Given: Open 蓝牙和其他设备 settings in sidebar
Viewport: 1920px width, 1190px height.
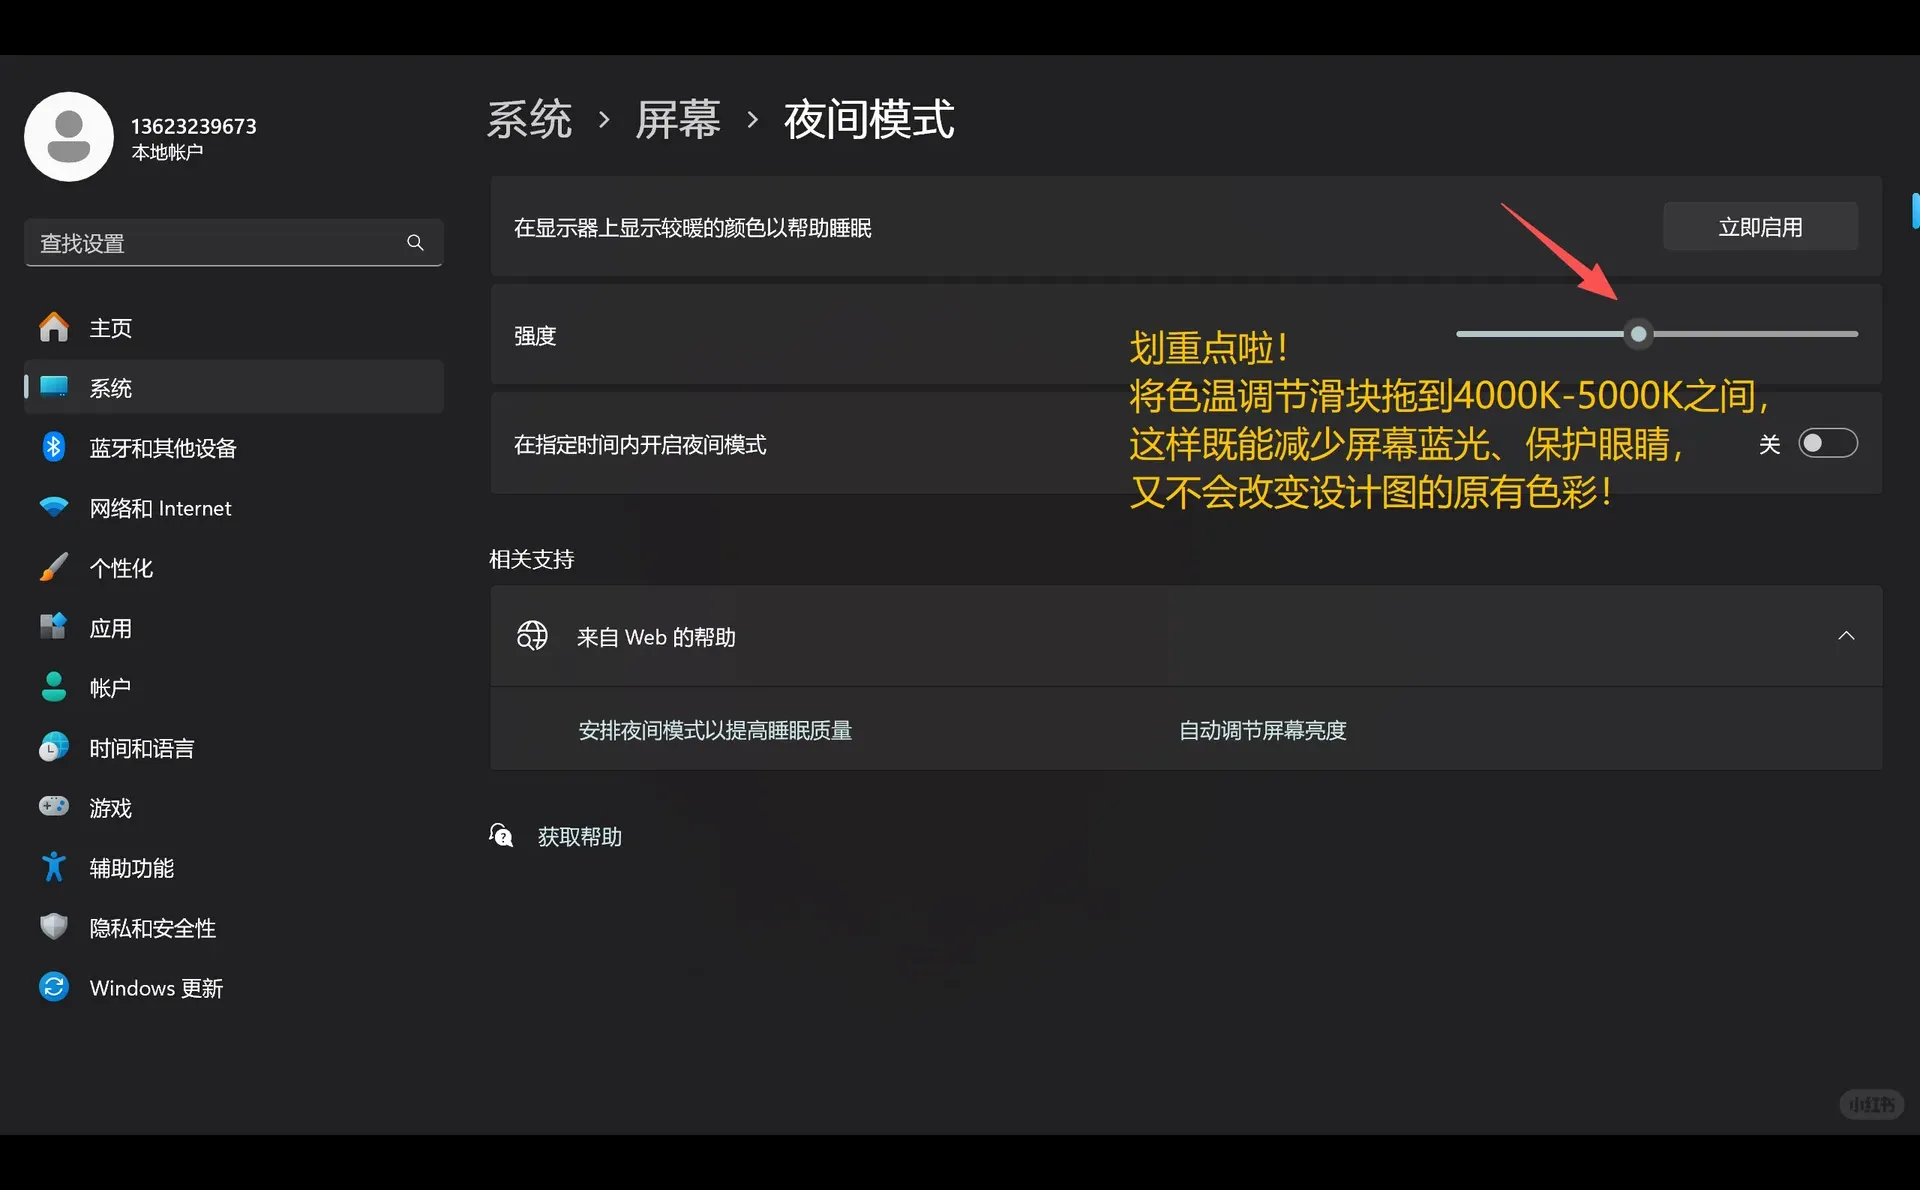Looking at the screenshot, I should pyautogui.click(x=163, y=448).
